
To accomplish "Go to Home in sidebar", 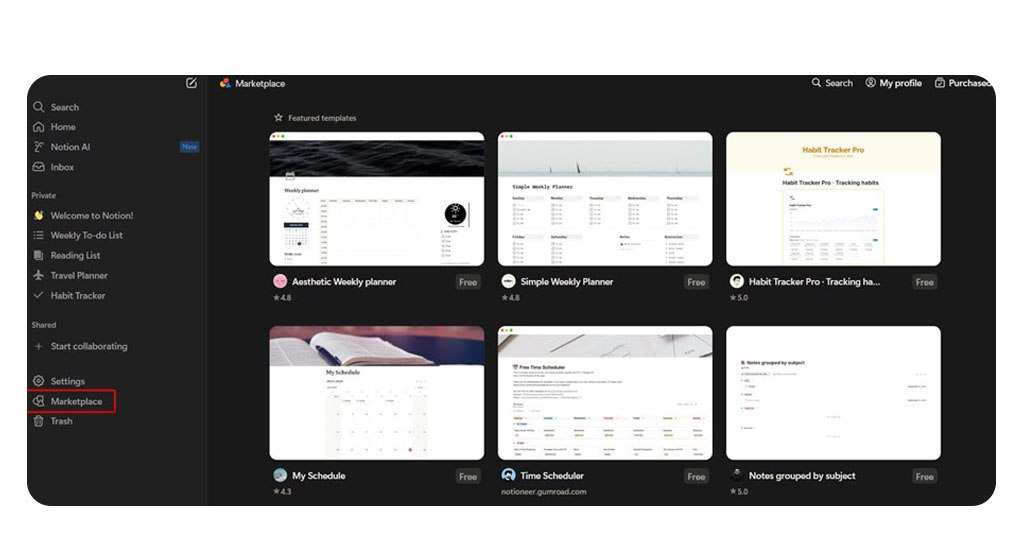I will [63, 127].
